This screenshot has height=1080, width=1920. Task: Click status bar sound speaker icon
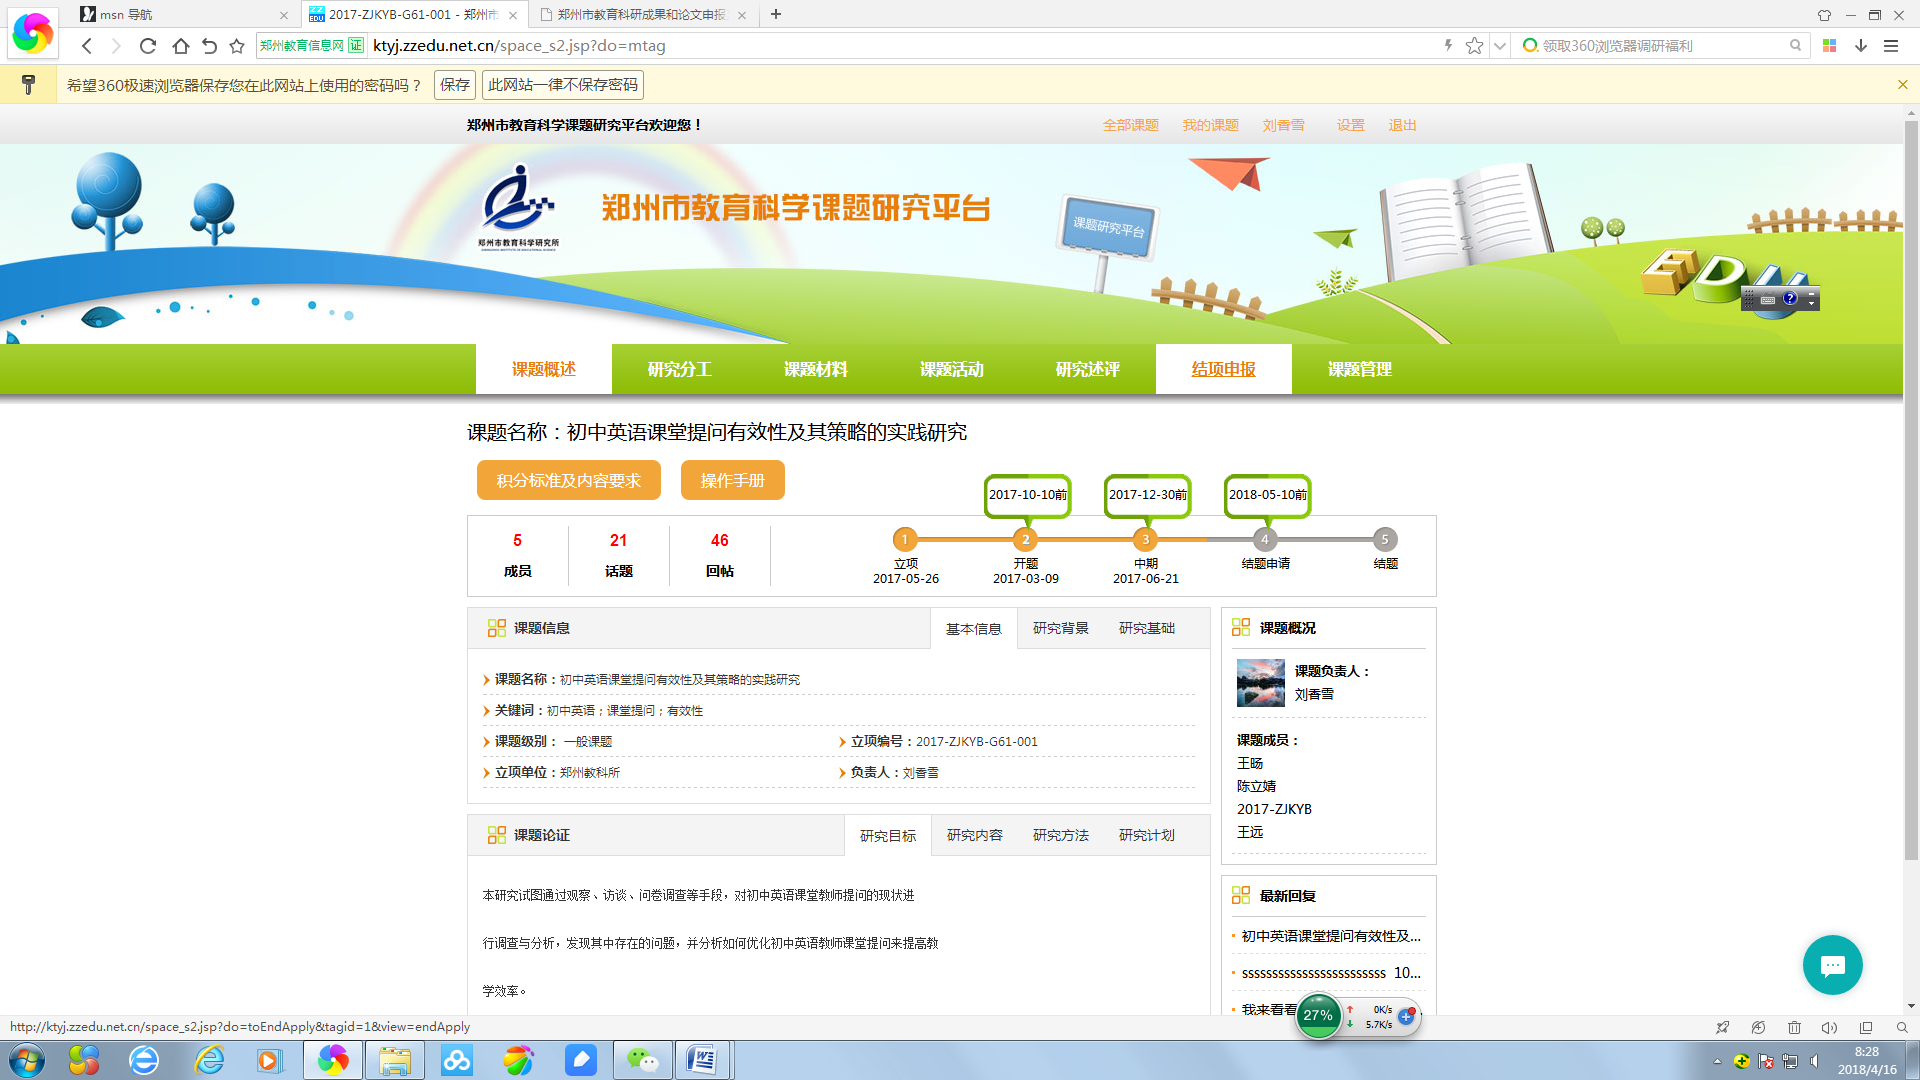tap(1829, 1027)
